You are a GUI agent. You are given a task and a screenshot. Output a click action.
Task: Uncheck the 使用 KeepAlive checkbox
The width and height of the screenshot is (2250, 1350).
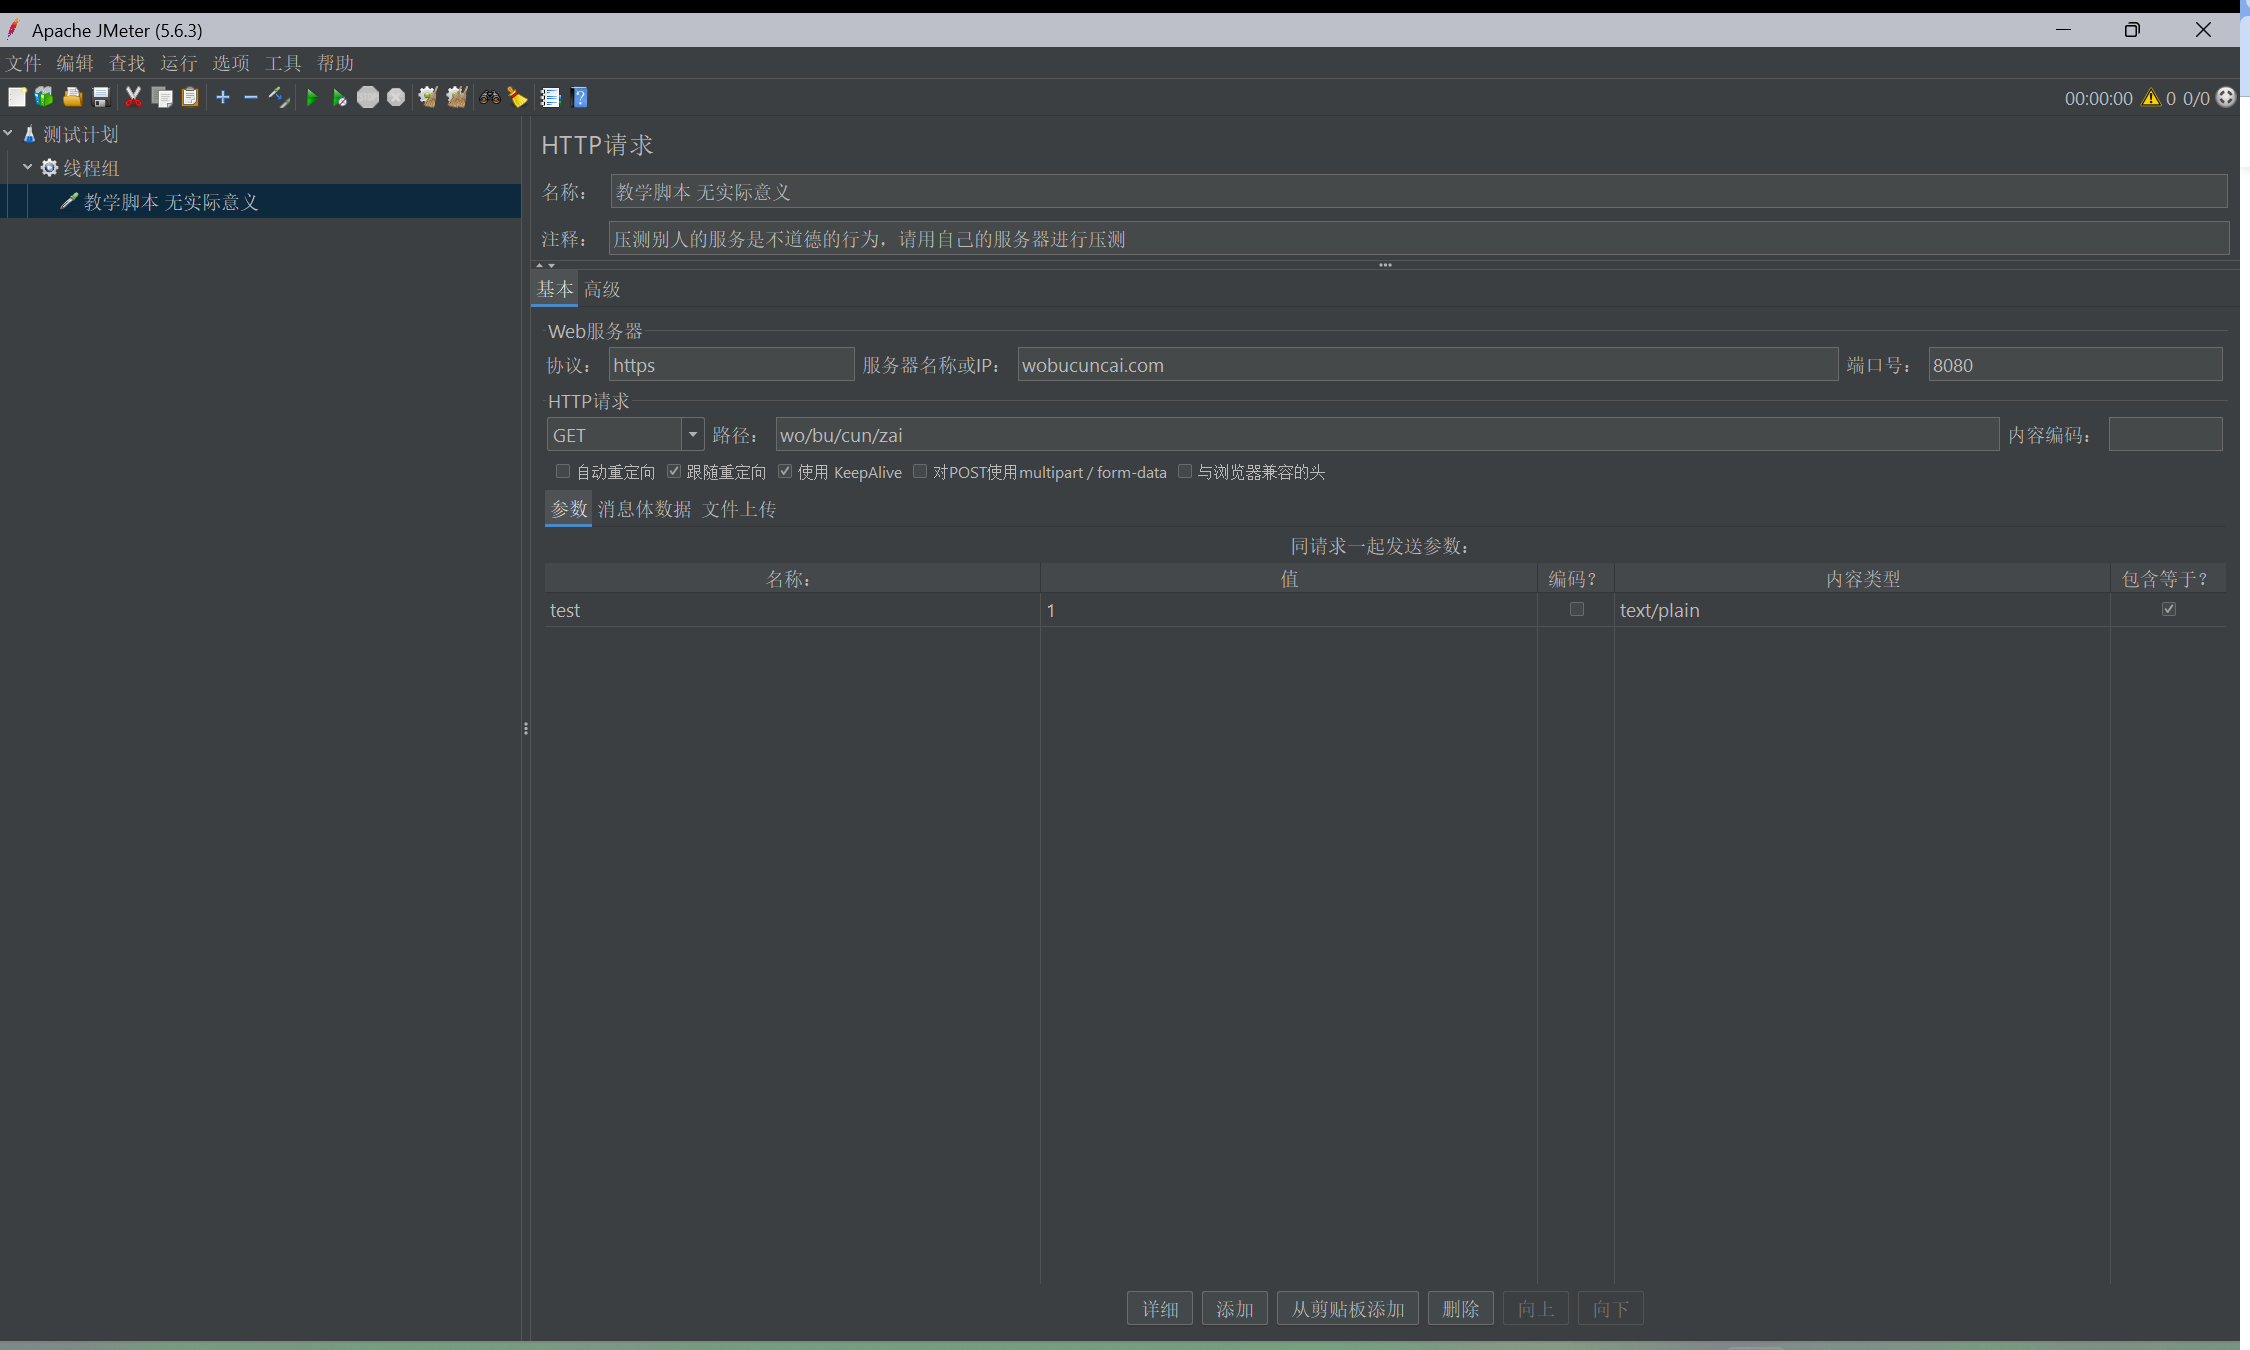pyautogui.click(x=785, y=471)
